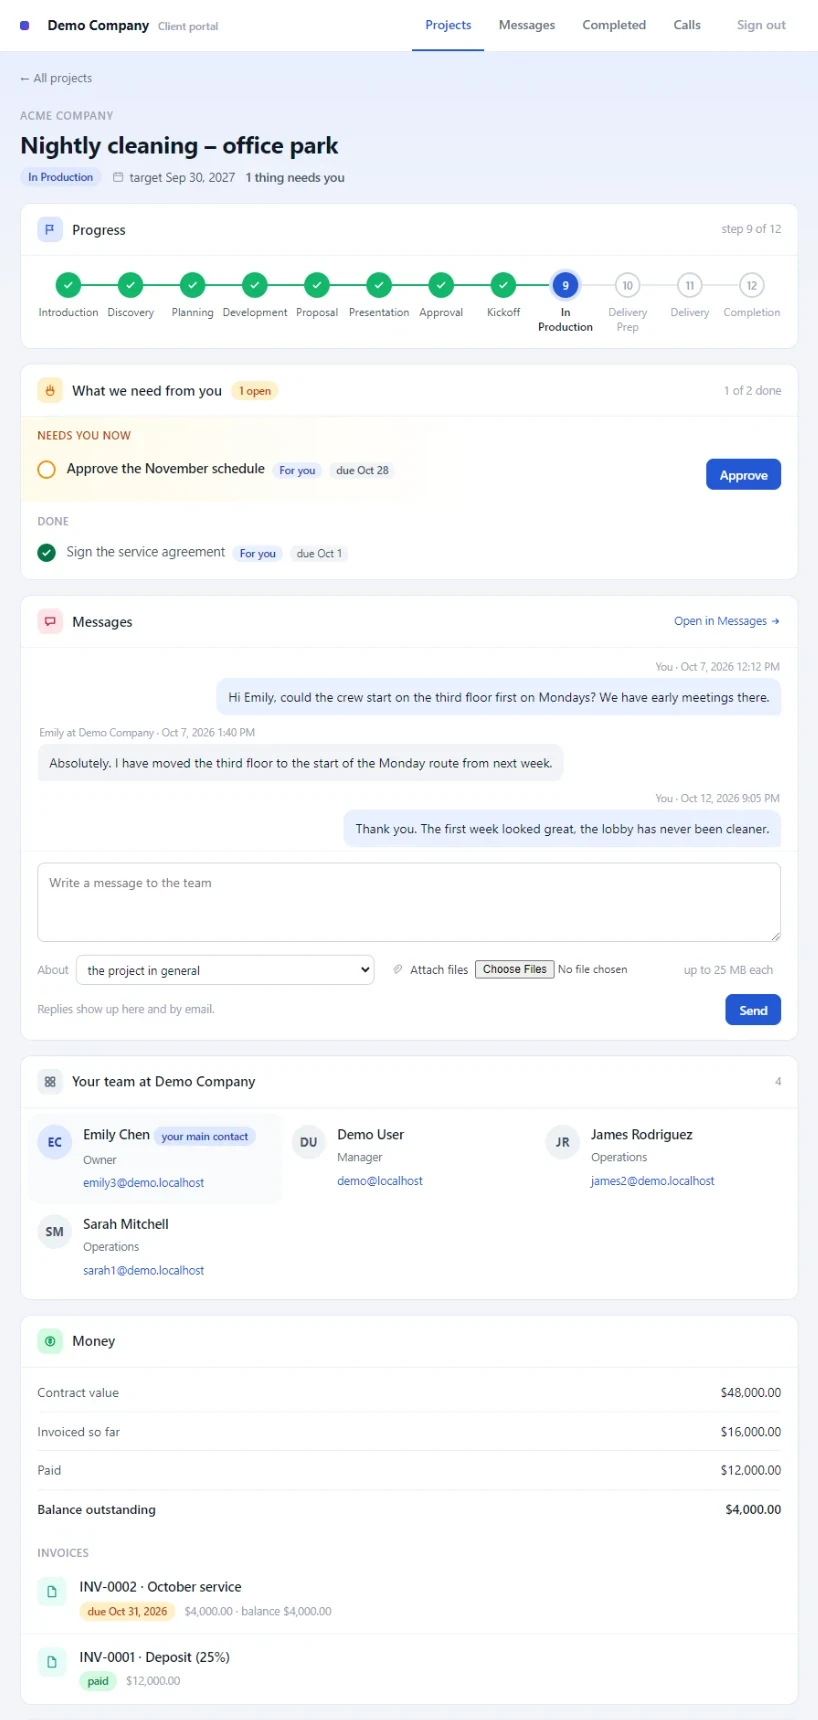Click the Discovery step checkmark
Screen dimensions: 818x1720
tap(130, 285)
